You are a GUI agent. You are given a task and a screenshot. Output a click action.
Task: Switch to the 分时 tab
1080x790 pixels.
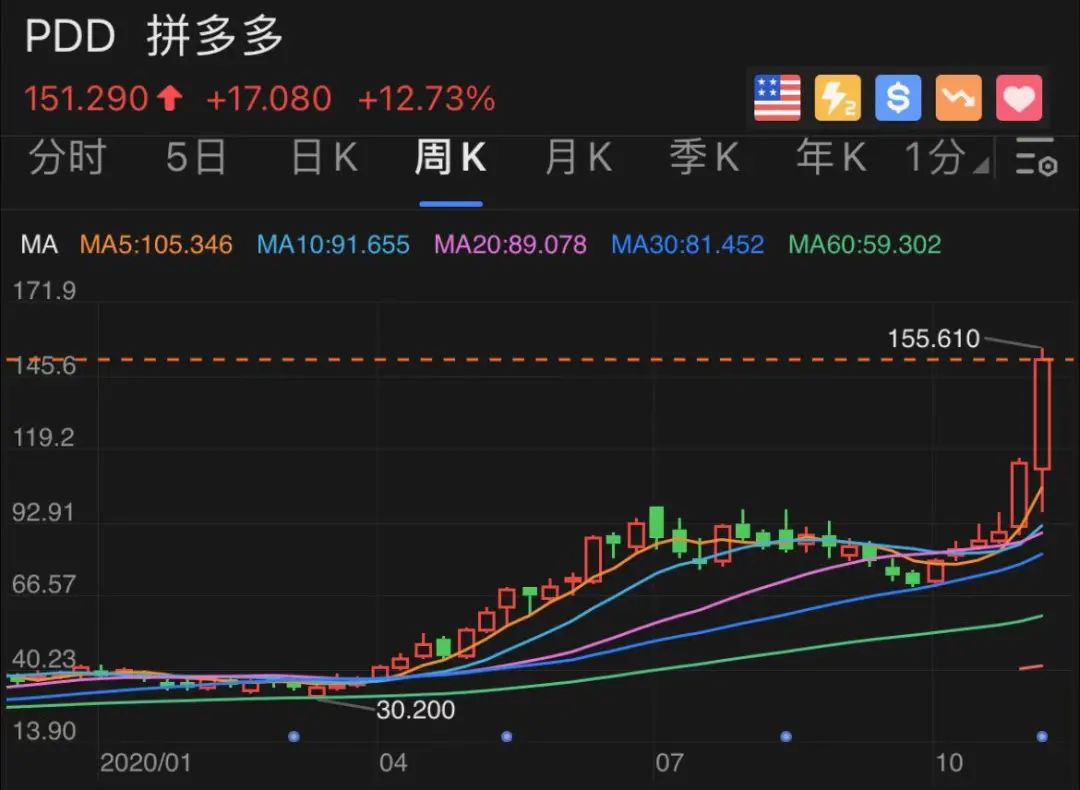(68, 157)
